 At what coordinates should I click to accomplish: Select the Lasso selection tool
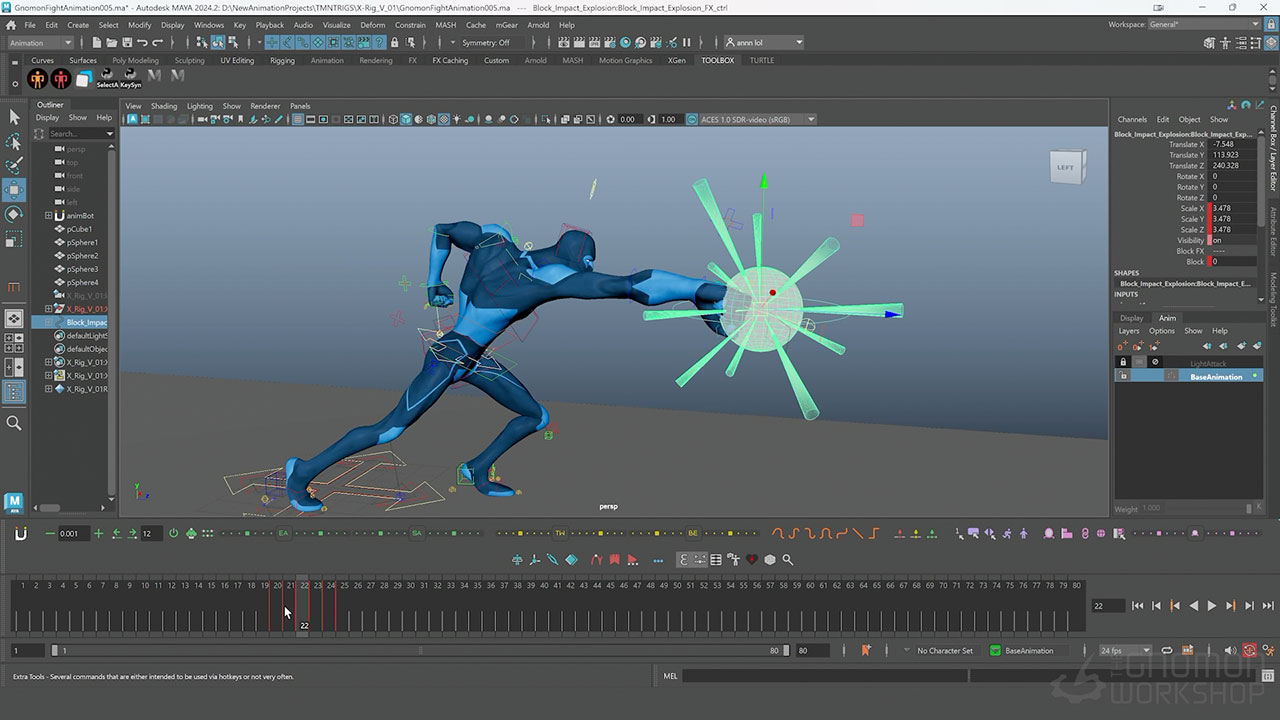pyautogui.click(x=14, y=141)
